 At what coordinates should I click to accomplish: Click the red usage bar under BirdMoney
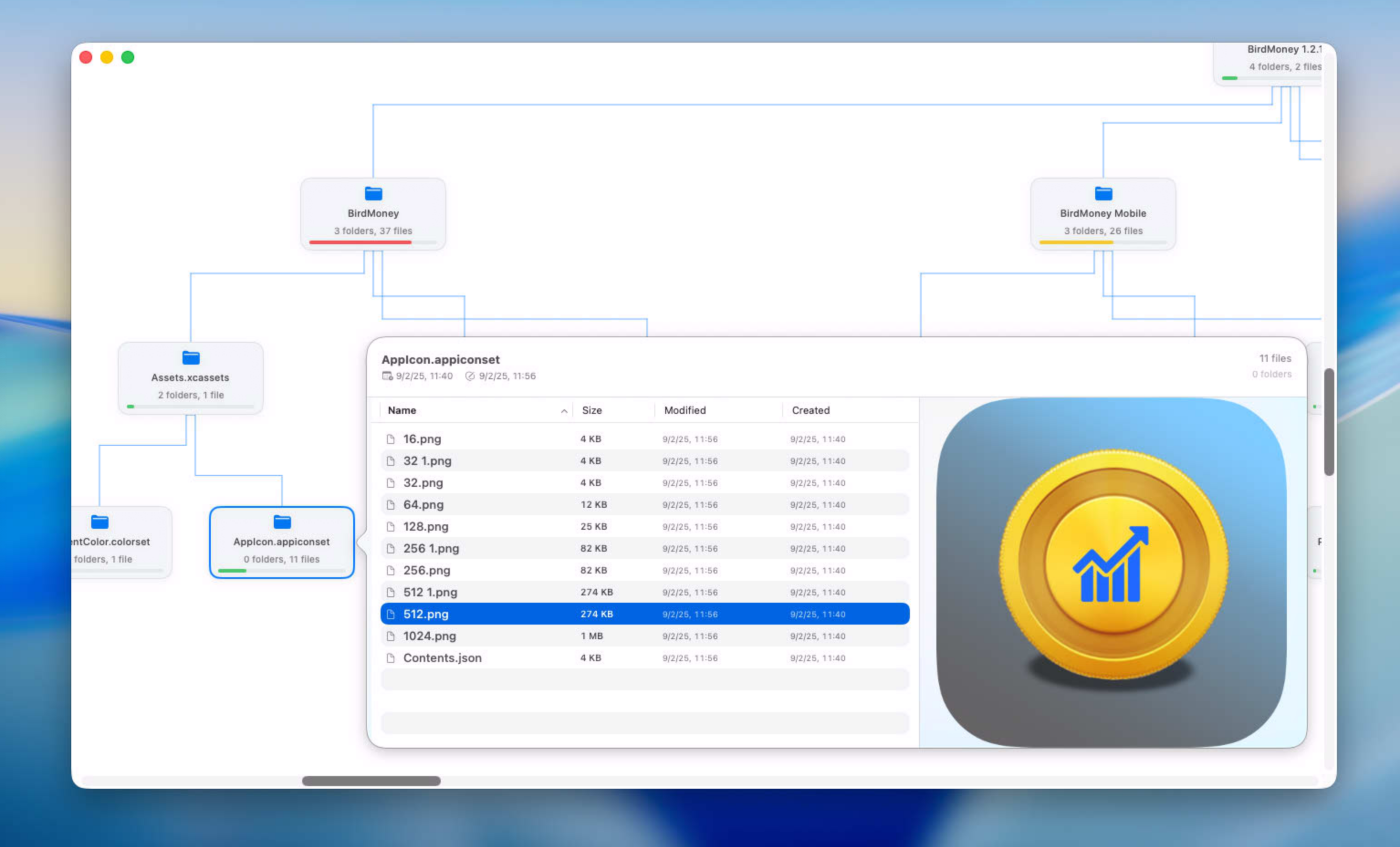(360, 242)
